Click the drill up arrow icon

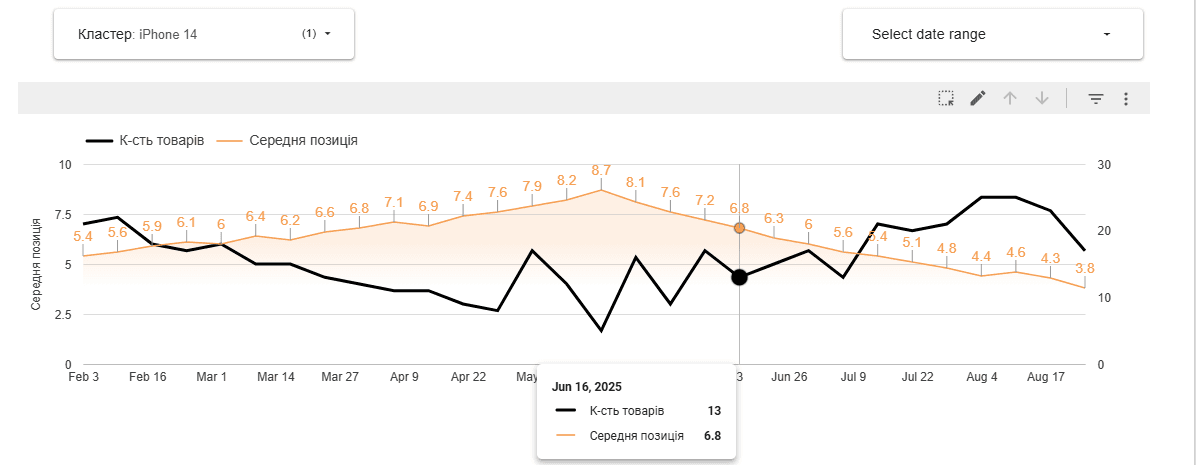[1010, 98]
